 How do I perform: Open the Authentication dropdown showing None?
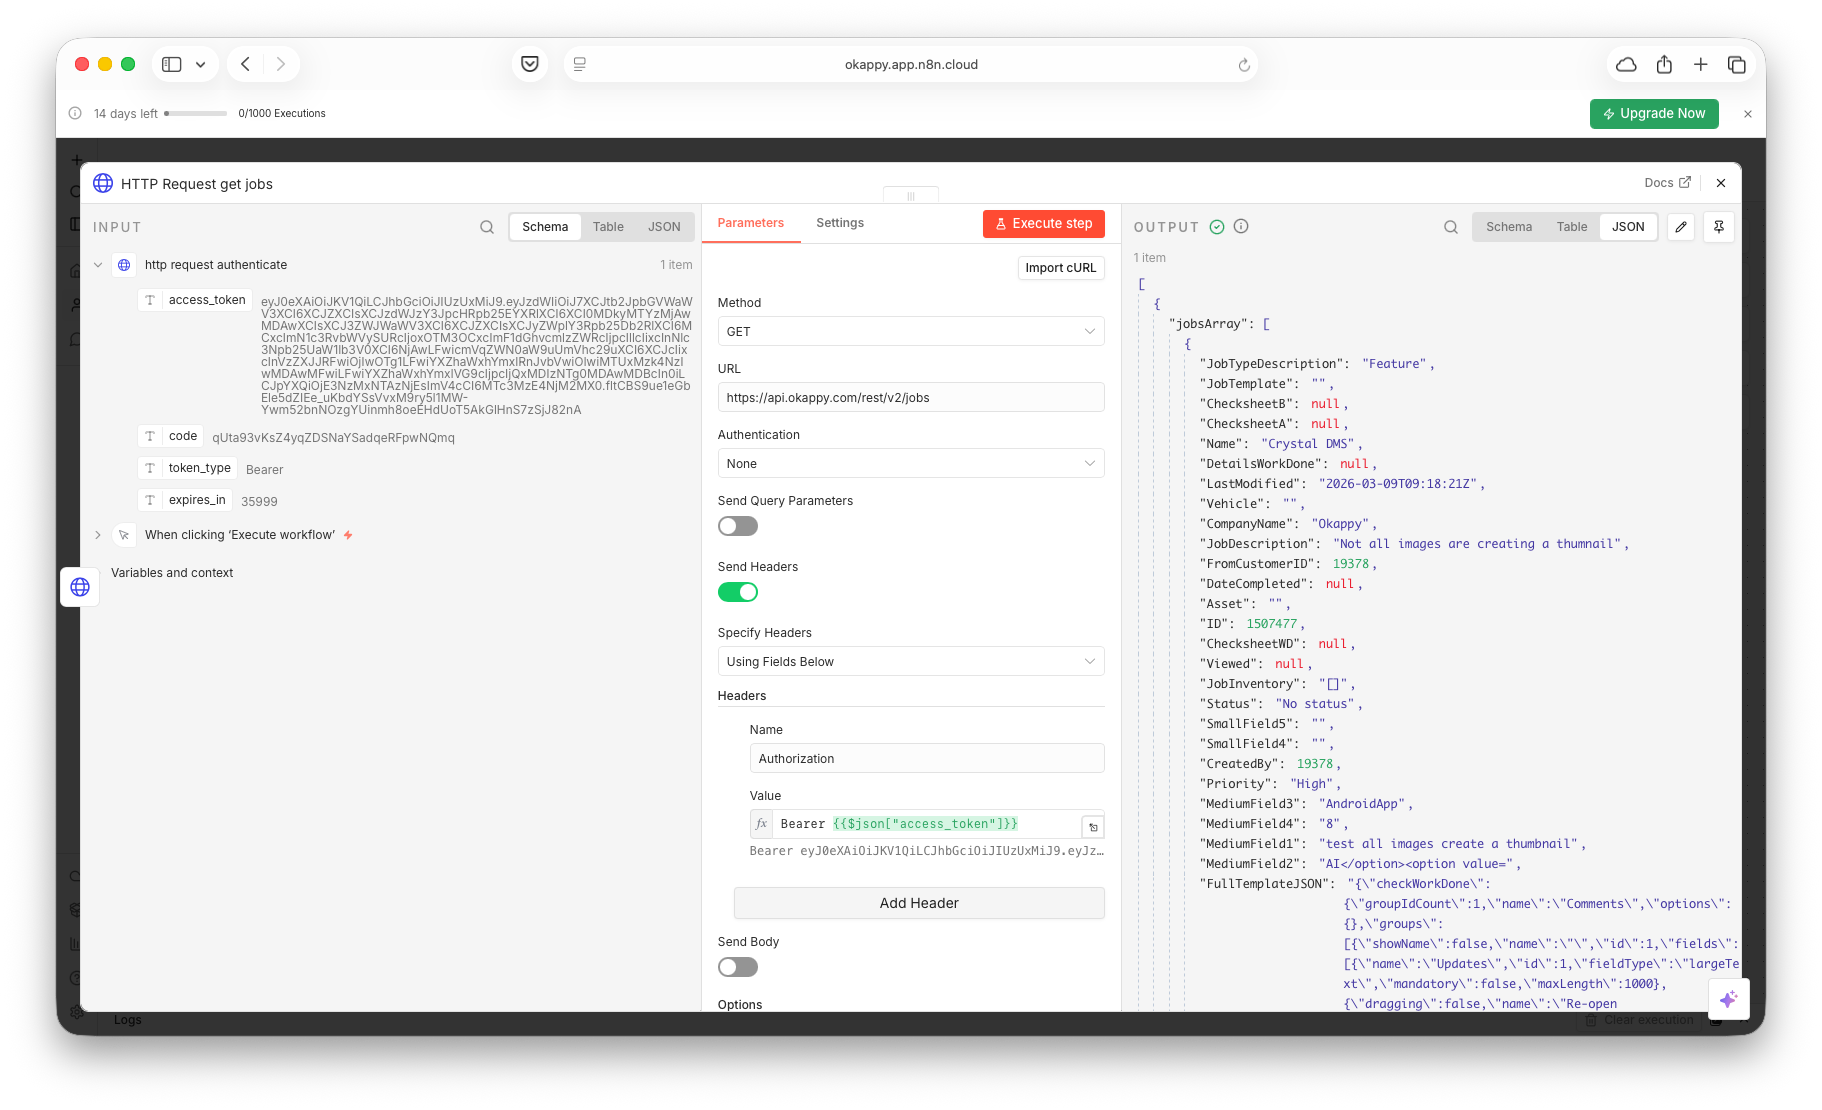pyautogui.click(x=911, y=463)
